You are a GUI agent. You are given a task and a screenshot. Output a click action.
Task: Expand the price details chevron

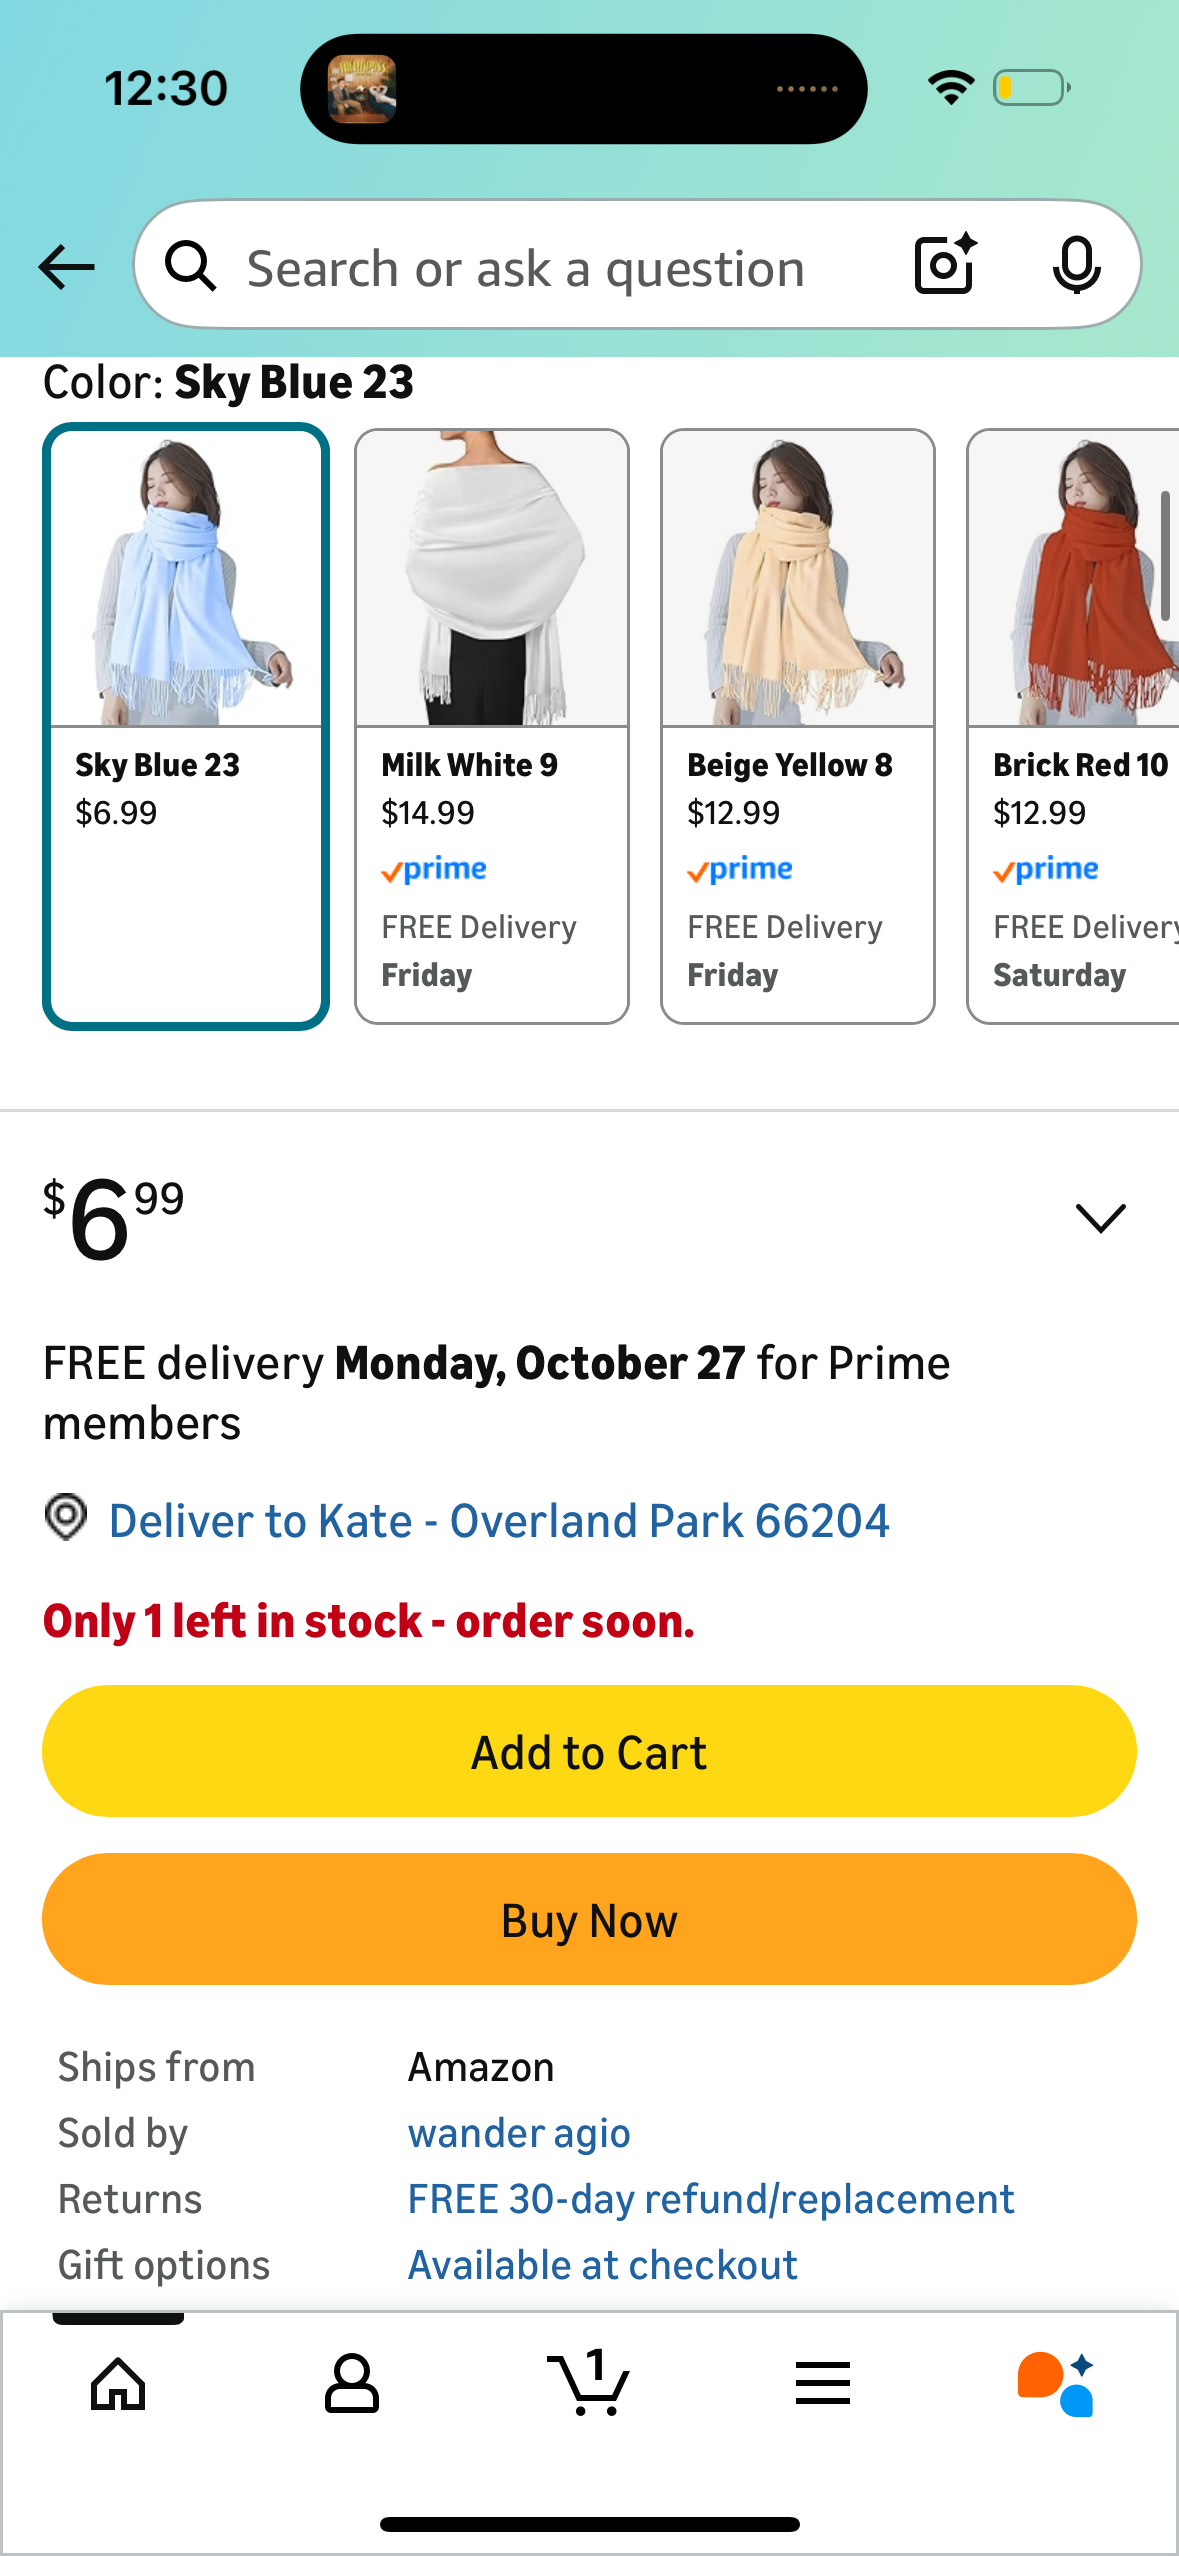point(1100,1218)
